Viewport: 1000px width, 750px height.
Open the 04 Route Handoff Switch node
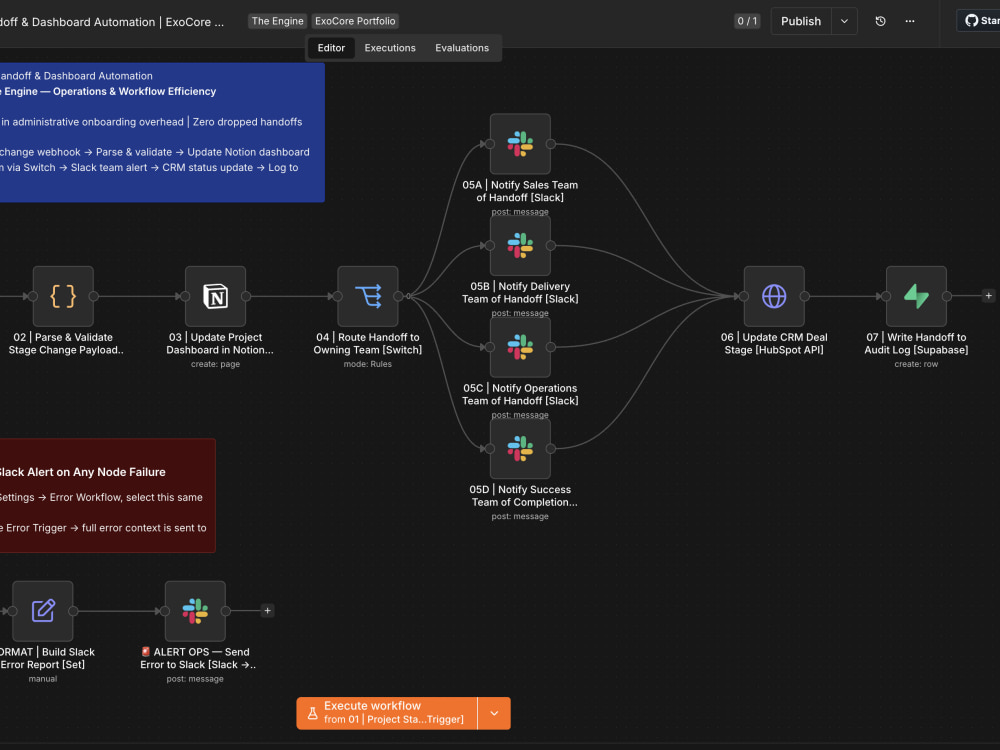click(x=368, y=297)
